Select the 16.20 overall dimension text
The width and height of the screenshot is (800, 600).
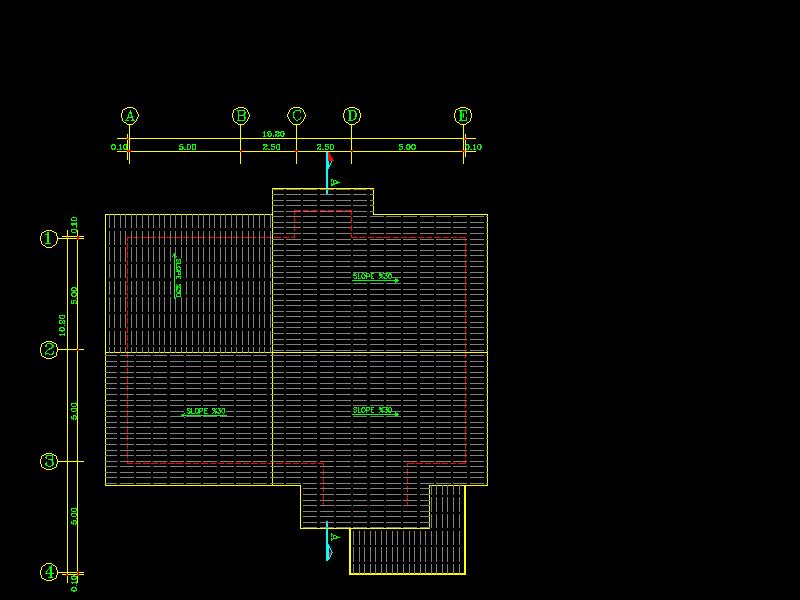point(273,134)
